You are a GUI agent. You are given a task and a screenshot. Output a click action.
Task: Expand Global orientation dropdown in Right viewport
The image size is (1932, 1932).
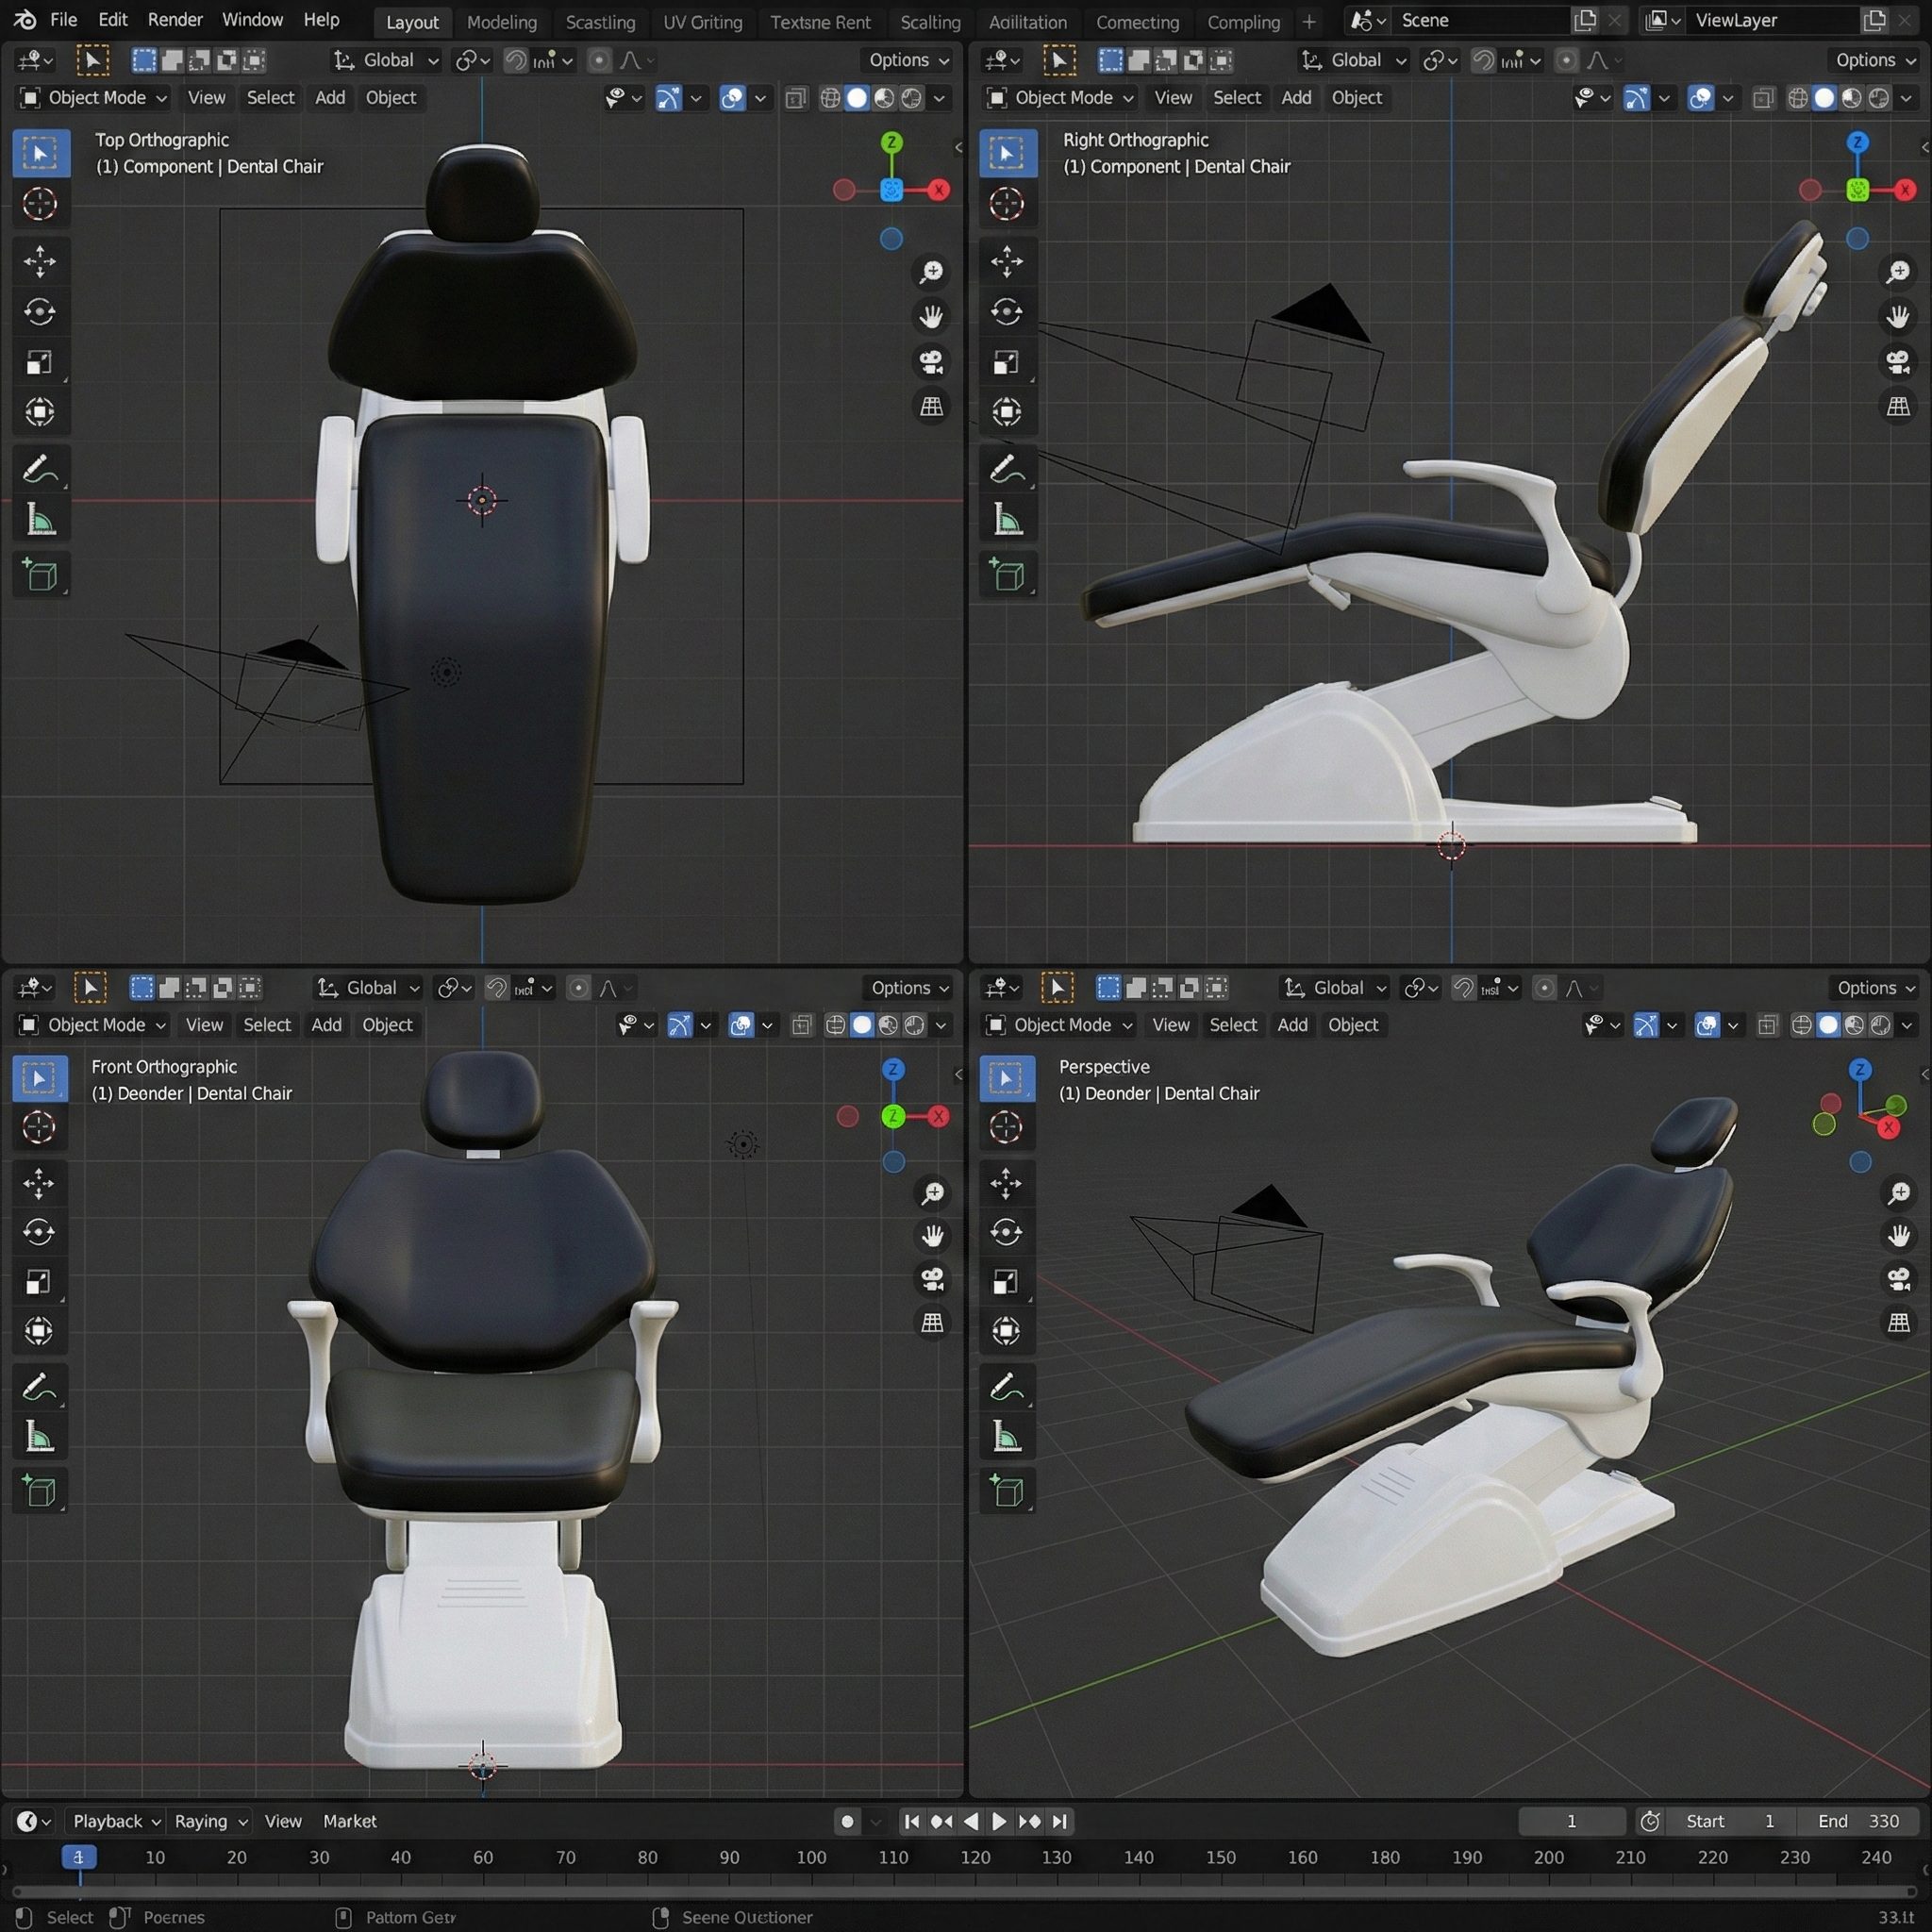pos(1353,60)
